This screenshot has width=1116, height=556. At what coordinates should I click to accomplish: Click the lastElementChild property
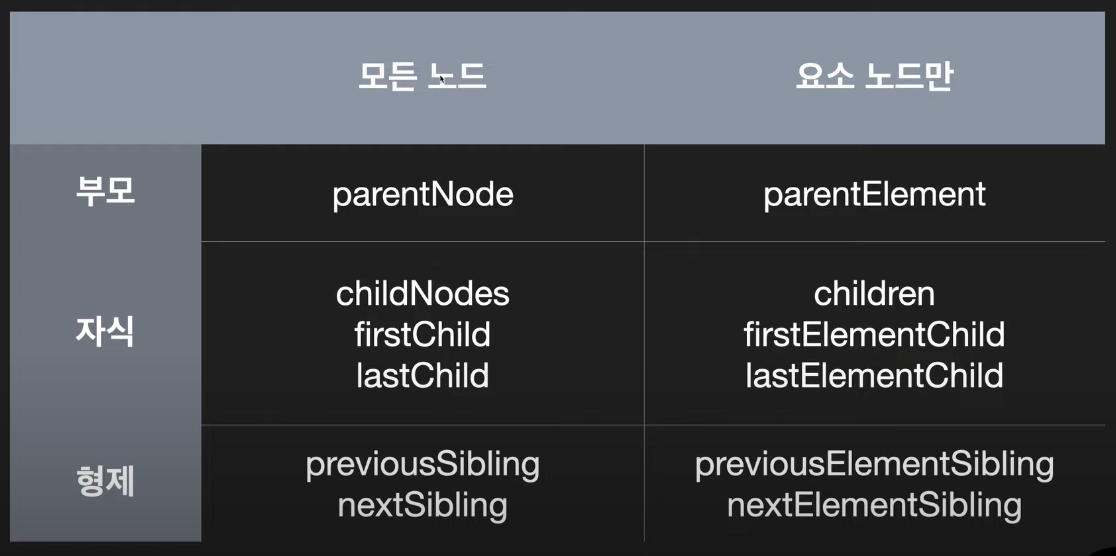(875, 376)
